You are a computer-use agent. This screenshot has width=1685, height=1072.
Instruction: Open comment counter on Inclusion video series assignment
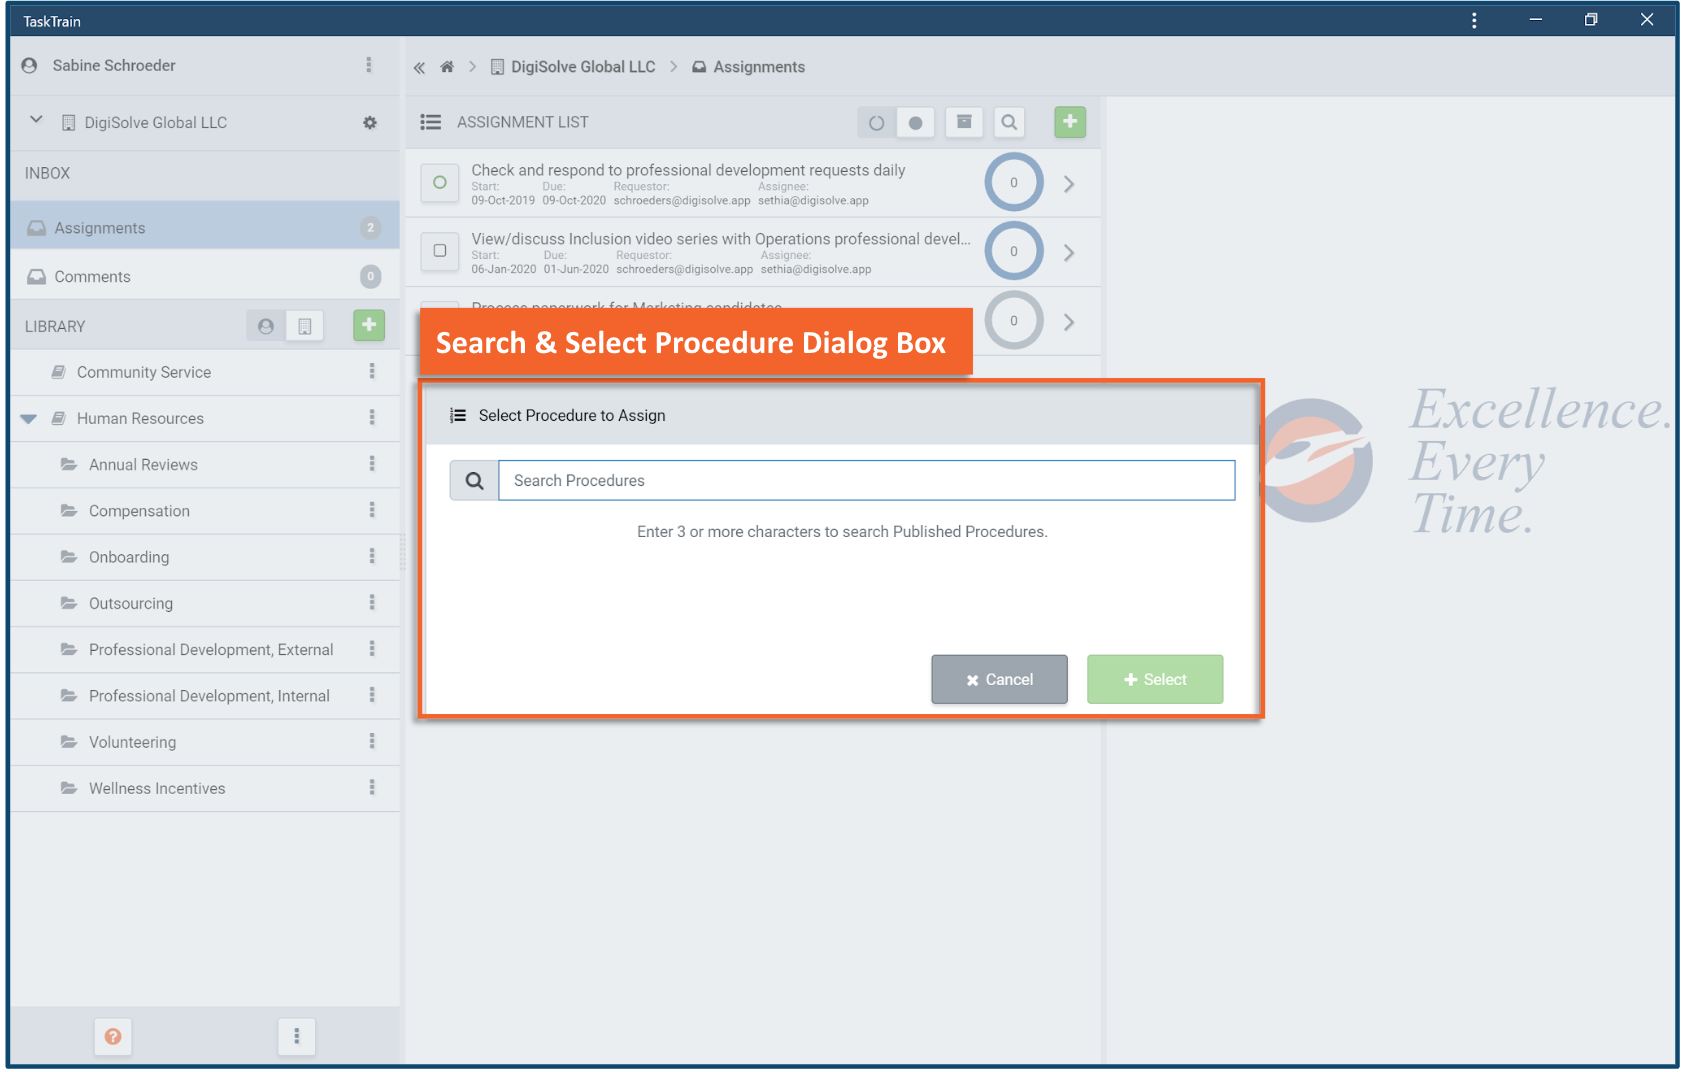pos(1014,251)
